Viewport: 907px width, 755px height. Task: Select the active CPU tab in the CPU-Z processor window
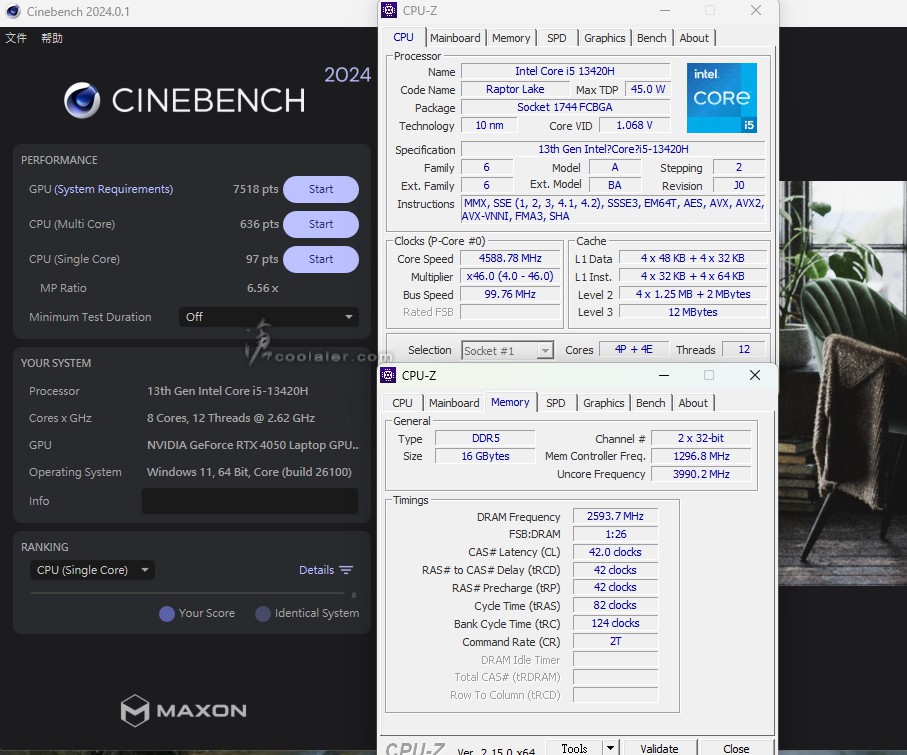(403, 38)
